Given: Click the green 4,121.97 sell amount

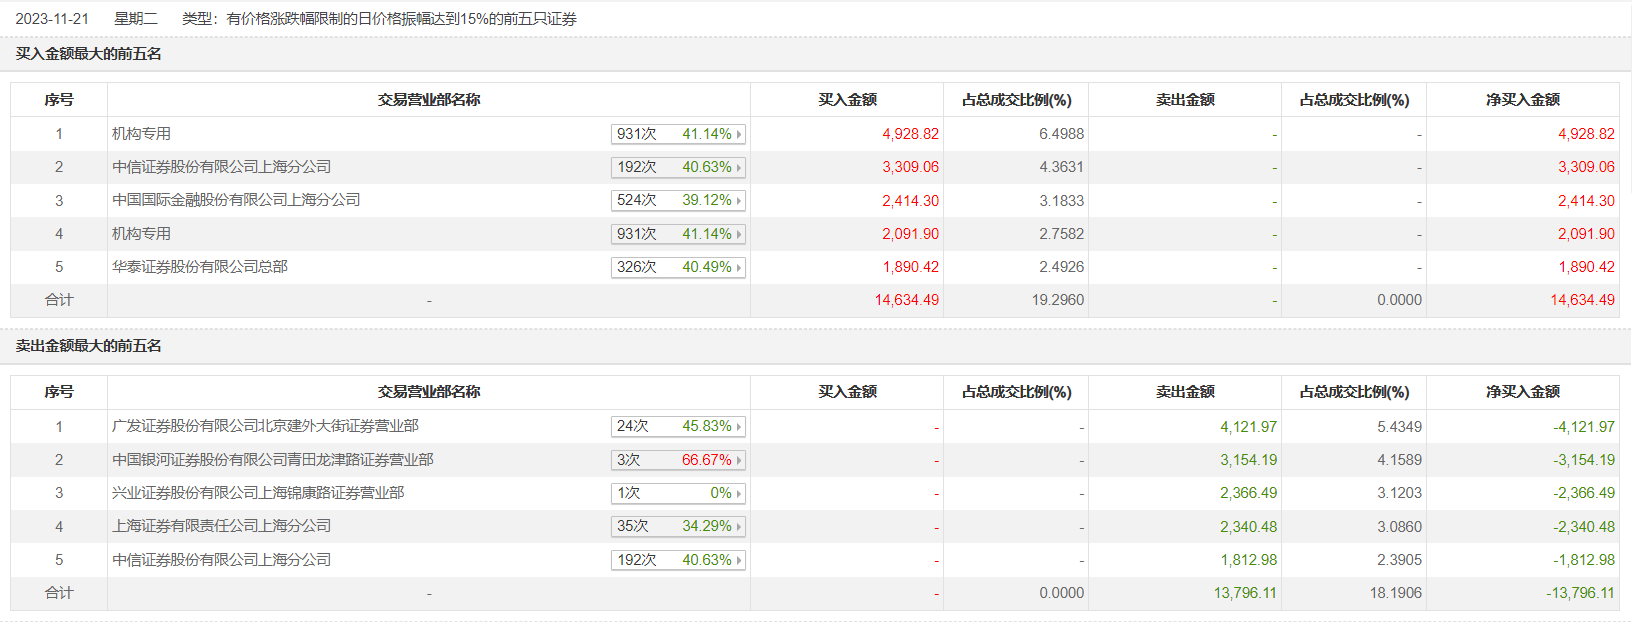Looking at the screenshot, I should pyautogui.click(x=1248, y=427).
